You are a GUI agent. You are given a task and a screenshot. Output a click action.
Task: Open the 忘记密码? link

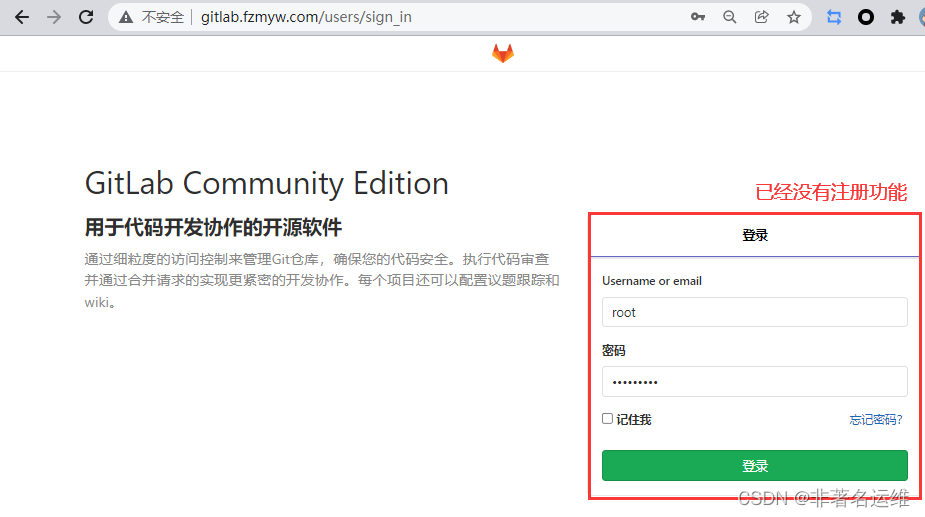(875, 420)
